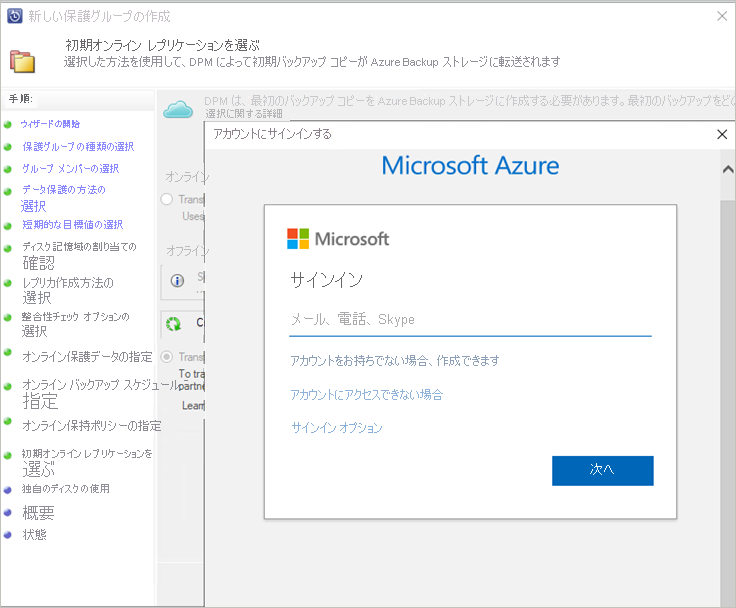Select 初期オンライン レプリケーションを選ぶ step
Screen dimensions: 736x608
coord(87,462)
